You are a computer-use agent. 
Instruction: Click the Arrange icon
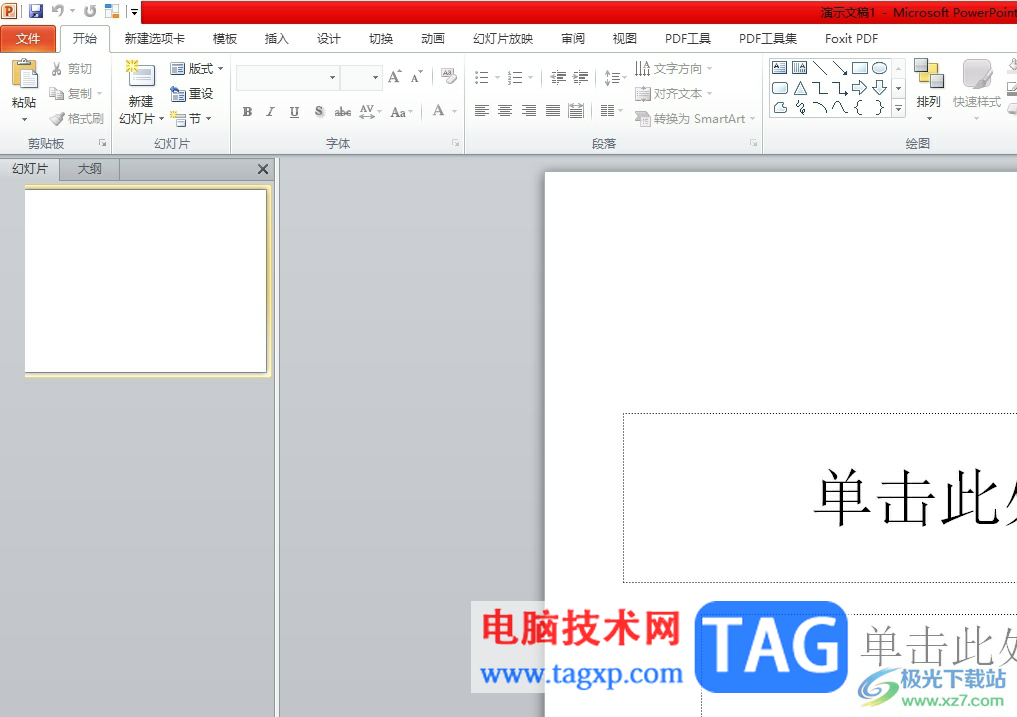point(928,73)
